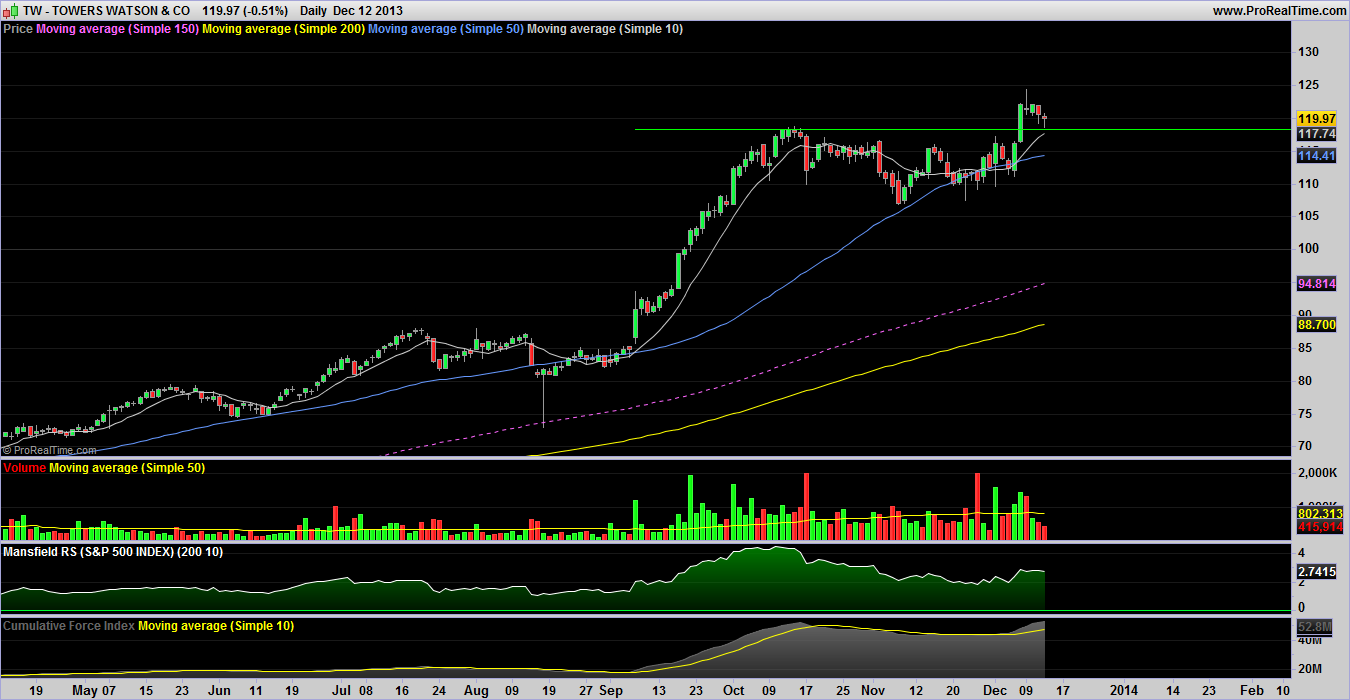Image resolution: width=1350 pixels, height=700 pixels.
Task: Click the May 07 date on time axis
Action: (95, 690)
